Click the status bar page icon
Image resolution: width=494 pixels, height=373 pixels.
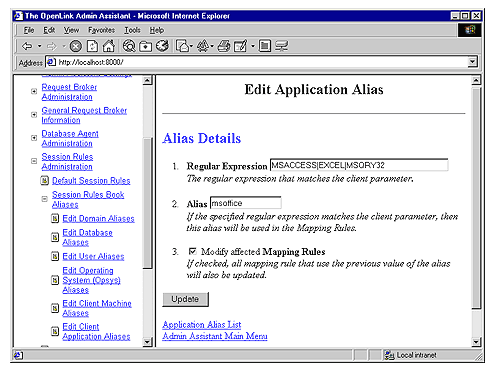[x=18, y=355]
